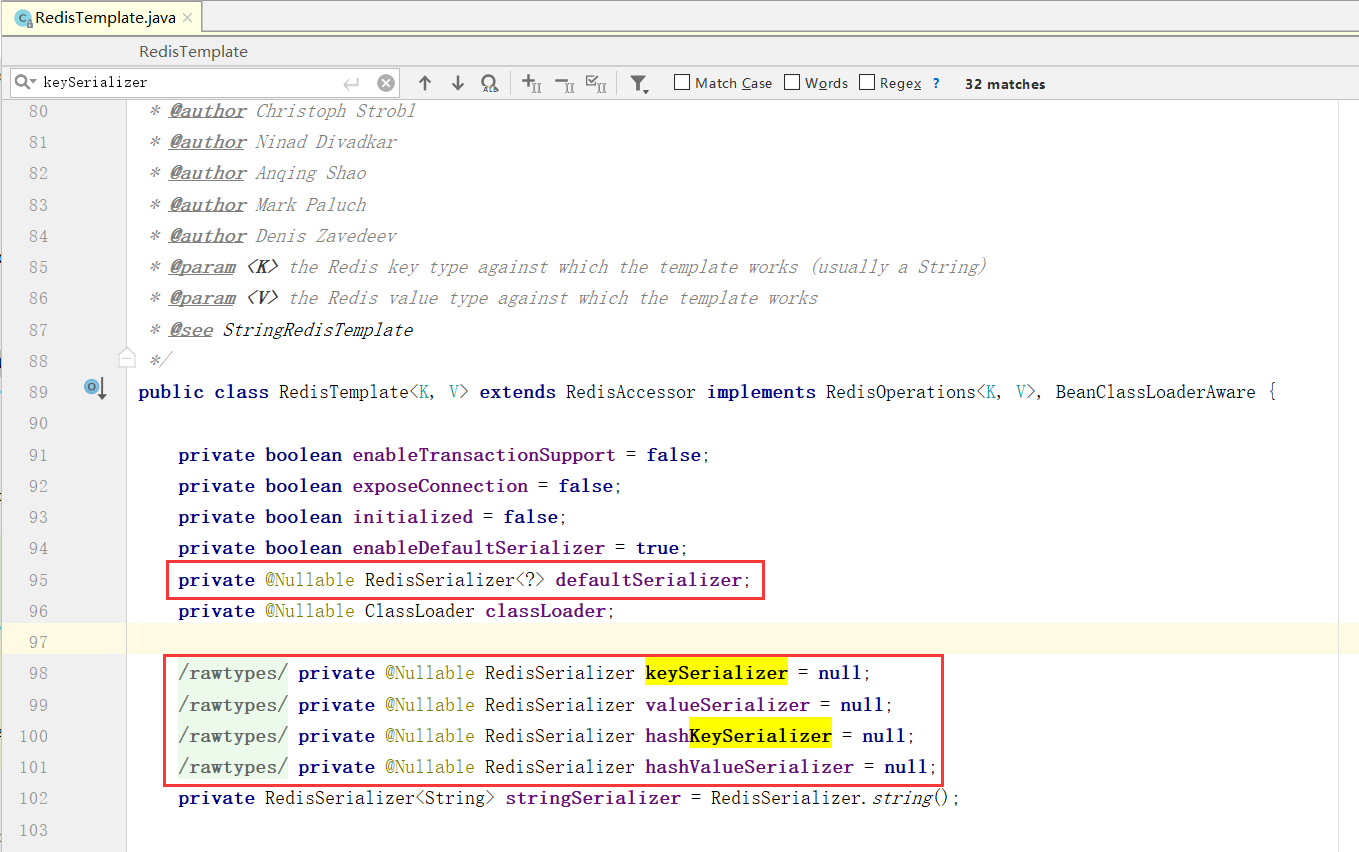Open the search filter options dropdown
The width and height of the screenshot is (1359, 852).
pos(639,83)
